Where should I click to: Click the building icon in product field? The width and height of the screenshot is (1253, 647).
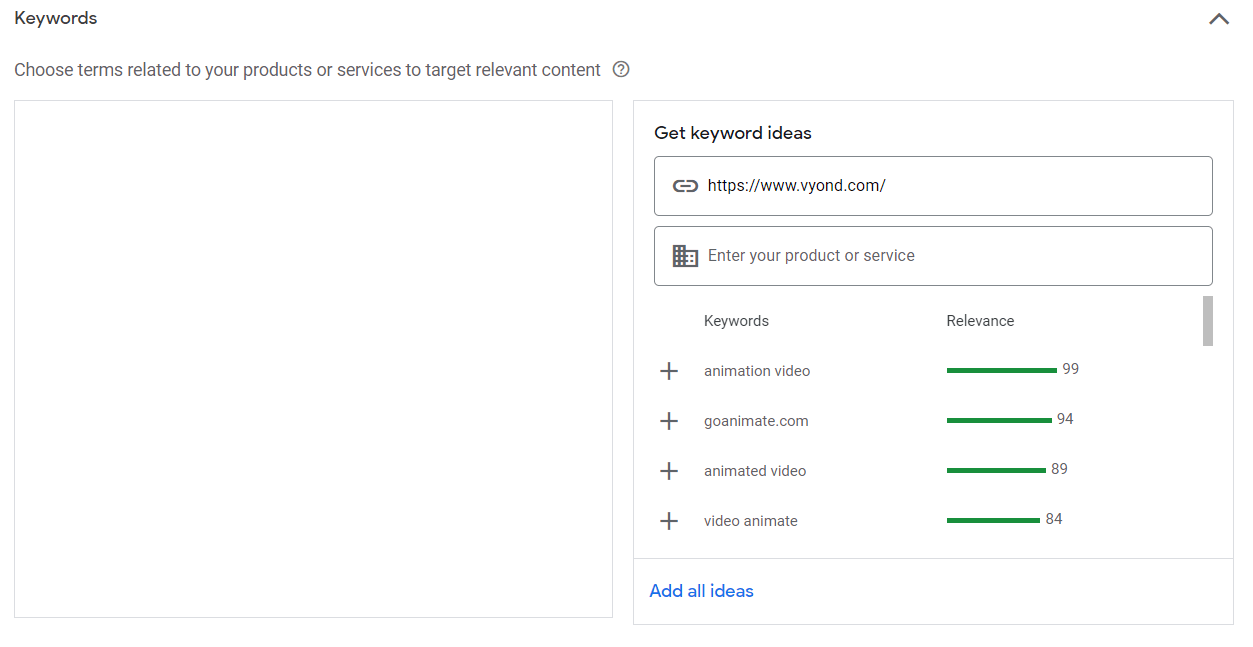685,256
